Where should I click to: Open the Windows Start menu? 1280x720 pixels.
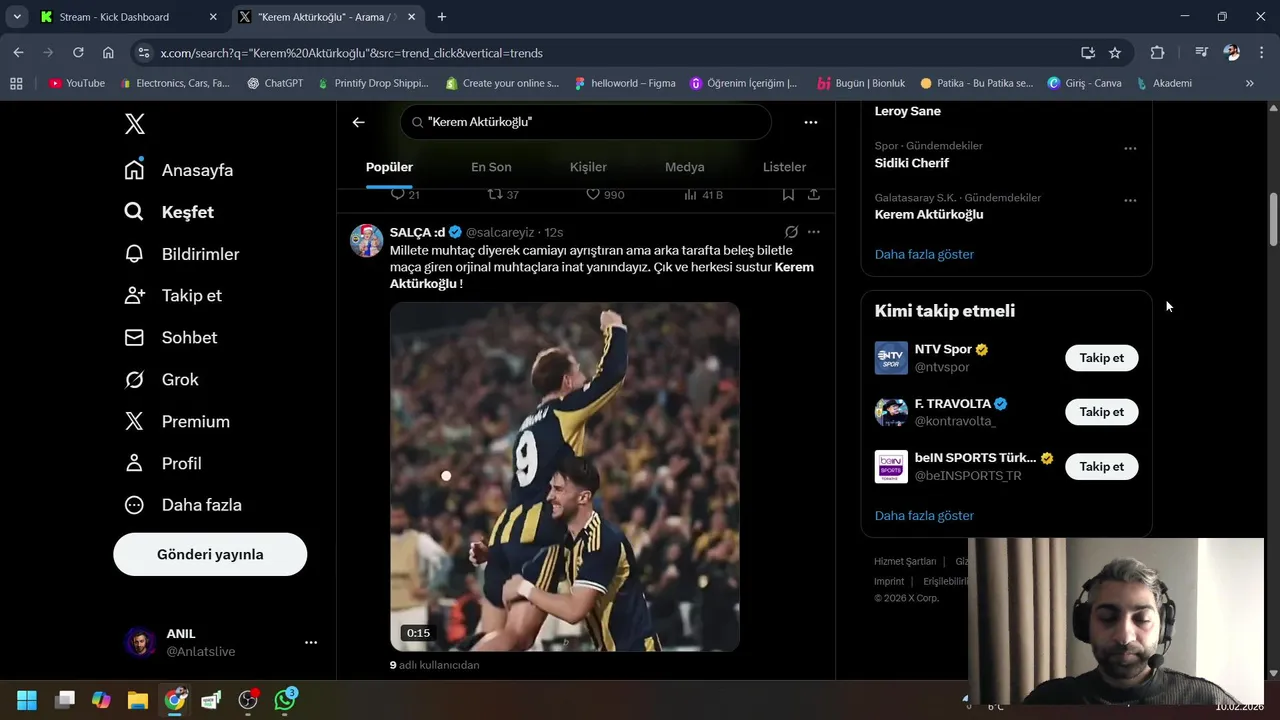[x=27, y=700]
